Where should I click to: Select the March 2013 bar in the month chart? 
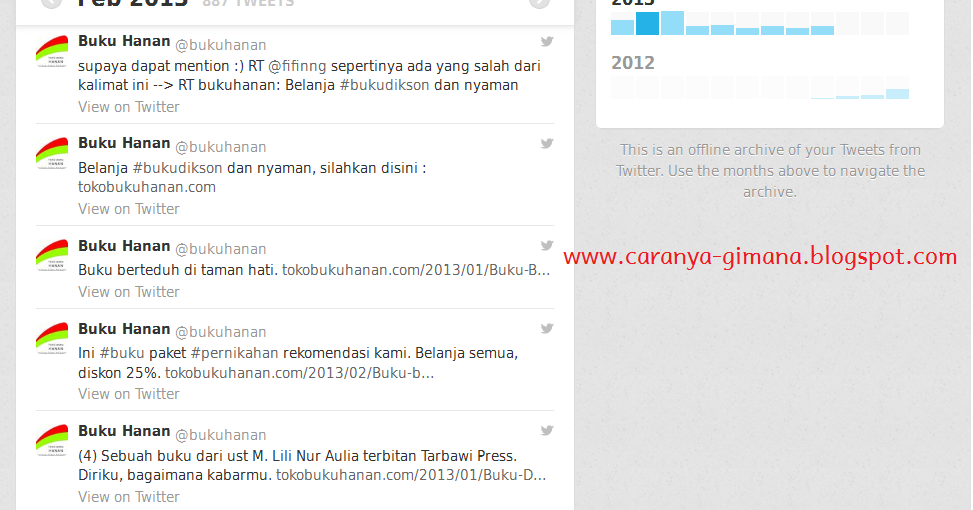click(x=672, y=24)
